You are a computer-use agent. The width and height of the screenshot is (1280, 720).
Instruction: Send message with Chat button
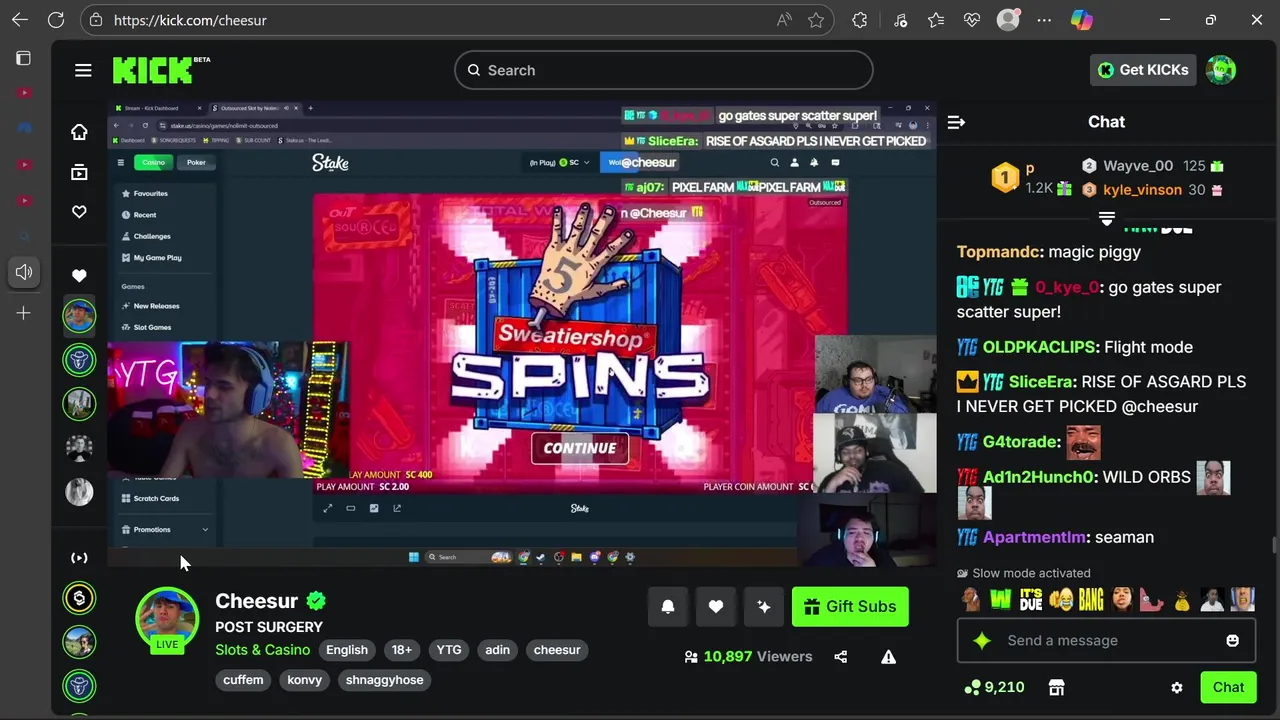pyautogui.click(x=1229, y=688)
